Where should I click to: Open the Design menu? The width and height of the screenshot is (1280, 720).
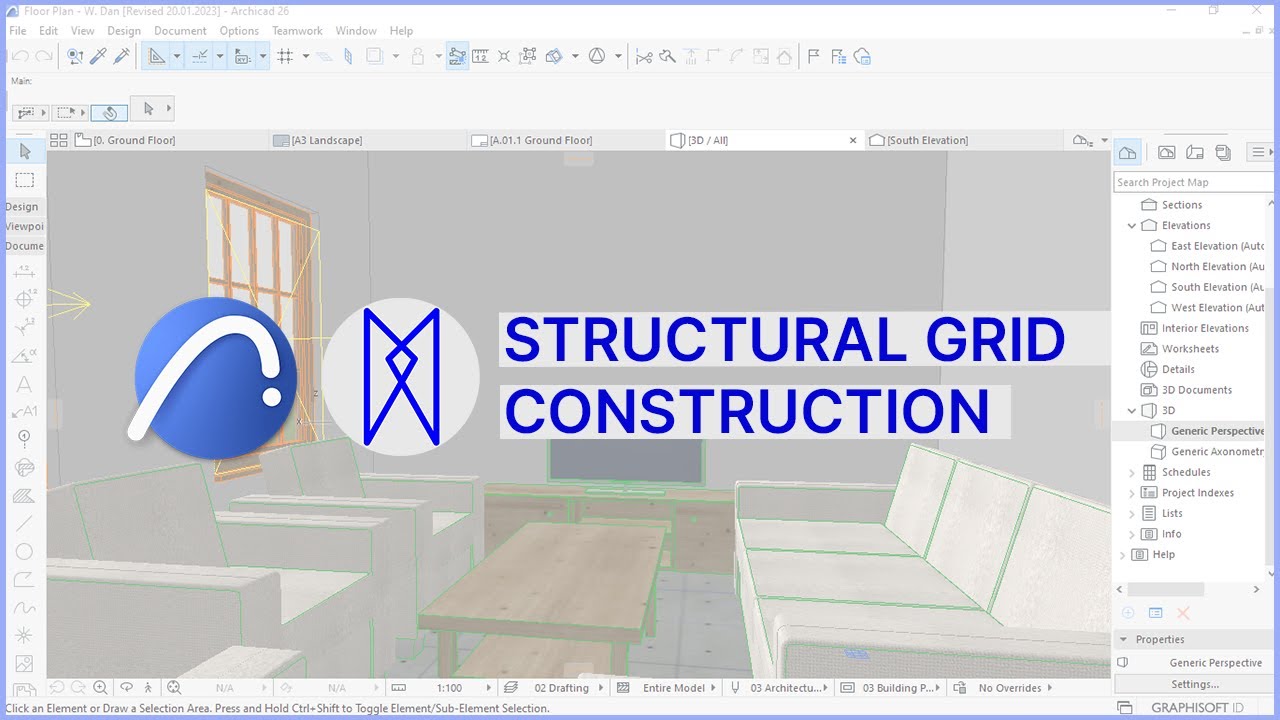[124, 31]
